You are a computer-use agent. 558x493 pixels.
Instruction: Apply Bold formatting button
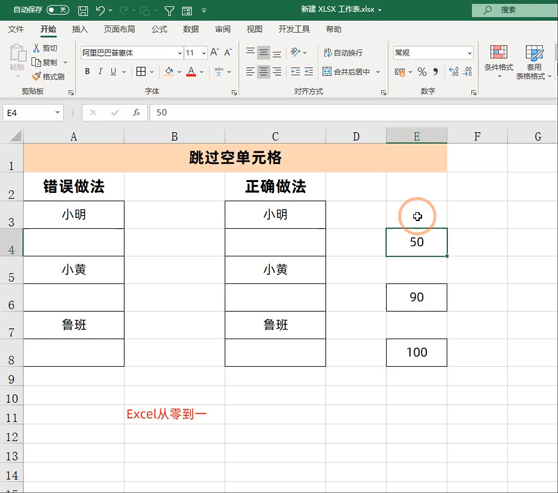[87, 72]
